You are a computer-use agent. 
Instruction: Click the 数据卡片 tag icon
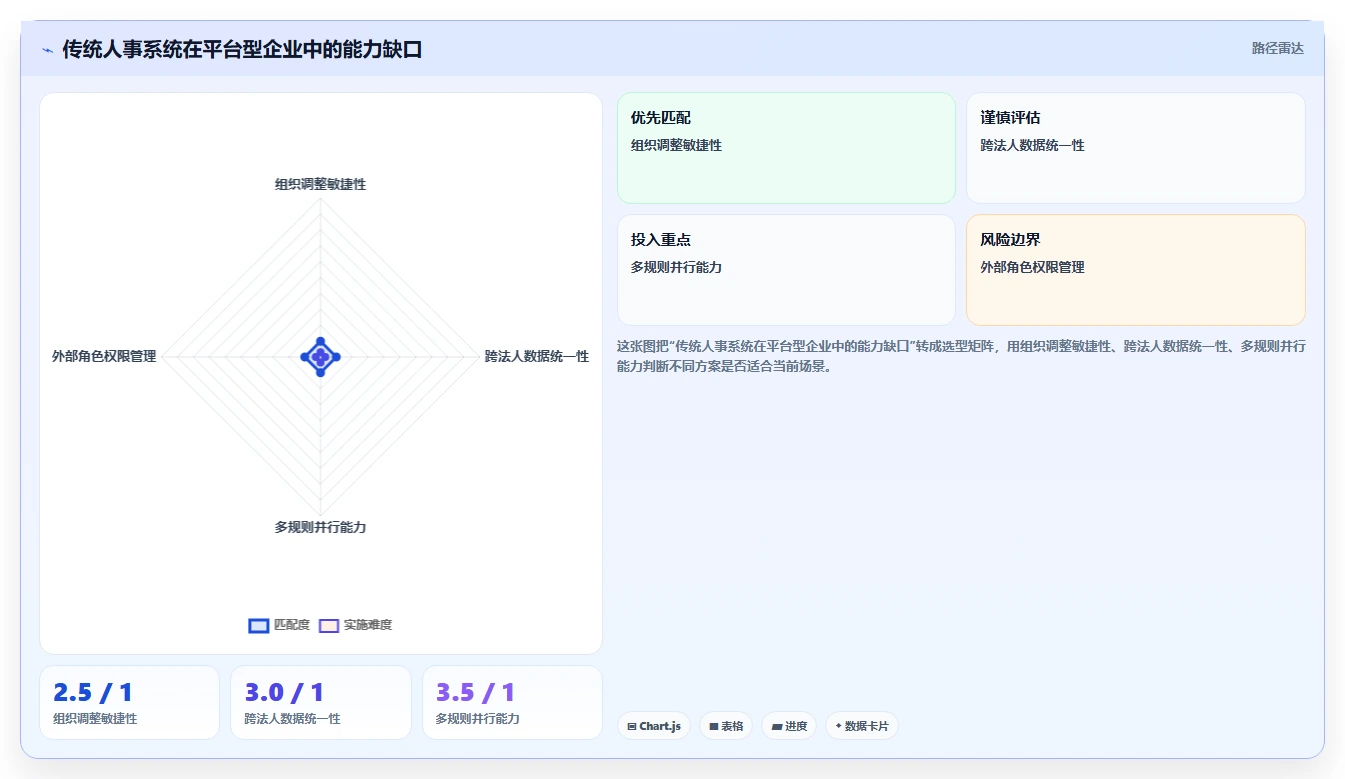click(838, 726)
